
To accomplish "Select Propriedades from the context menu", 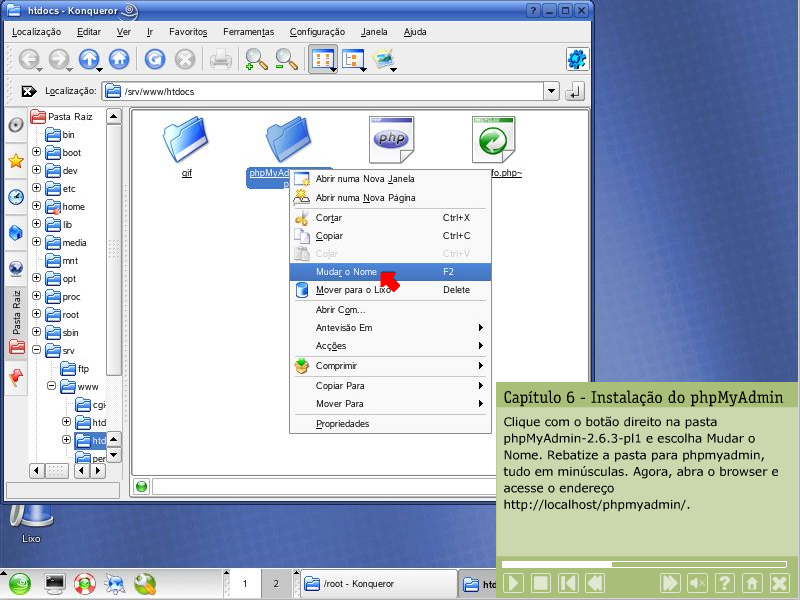I will click(343, 424).
